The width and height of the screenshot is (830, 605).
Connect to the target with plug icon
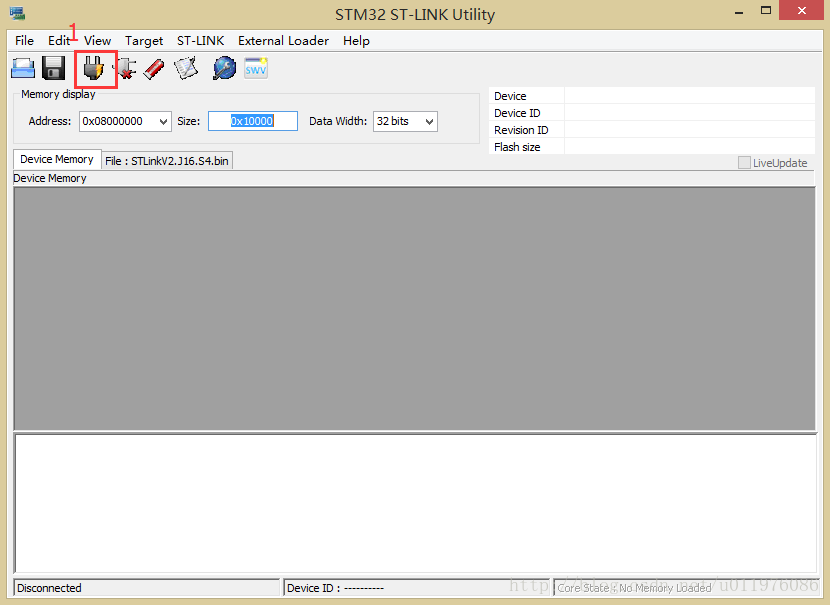94,68
